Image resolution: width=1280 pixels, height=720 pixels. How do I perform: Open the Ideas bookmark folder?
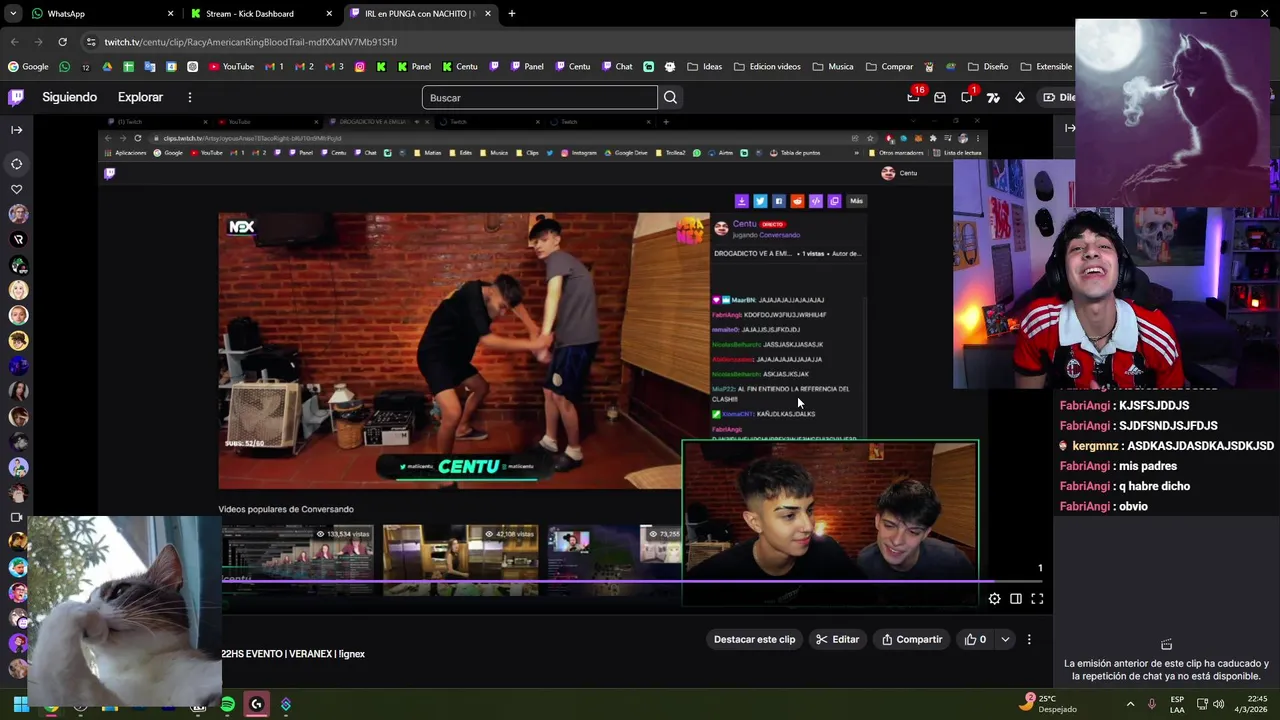[705, 67]
